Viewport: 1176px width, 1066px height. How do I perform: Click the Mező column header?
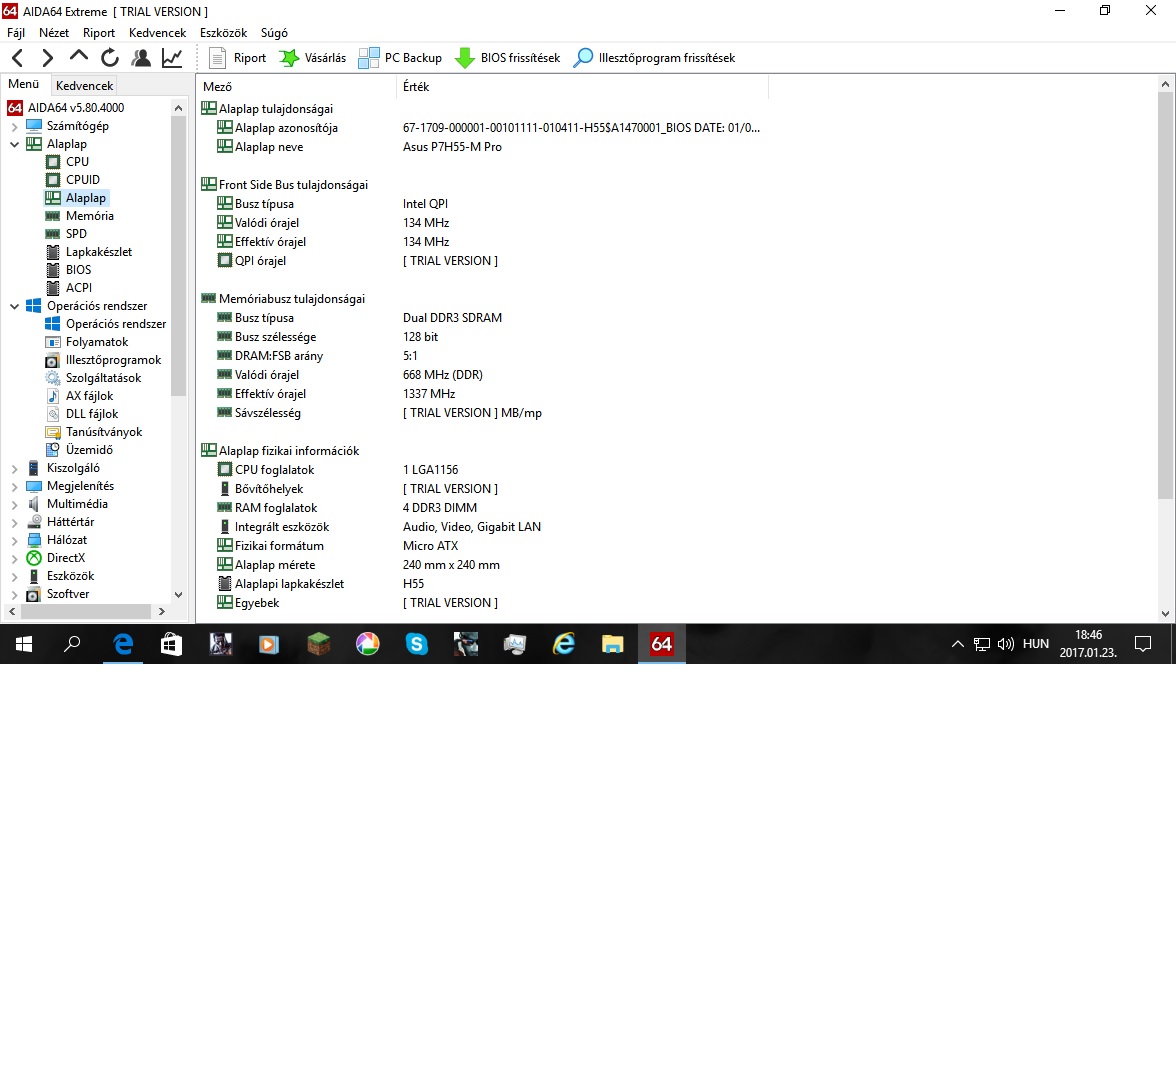296,86
